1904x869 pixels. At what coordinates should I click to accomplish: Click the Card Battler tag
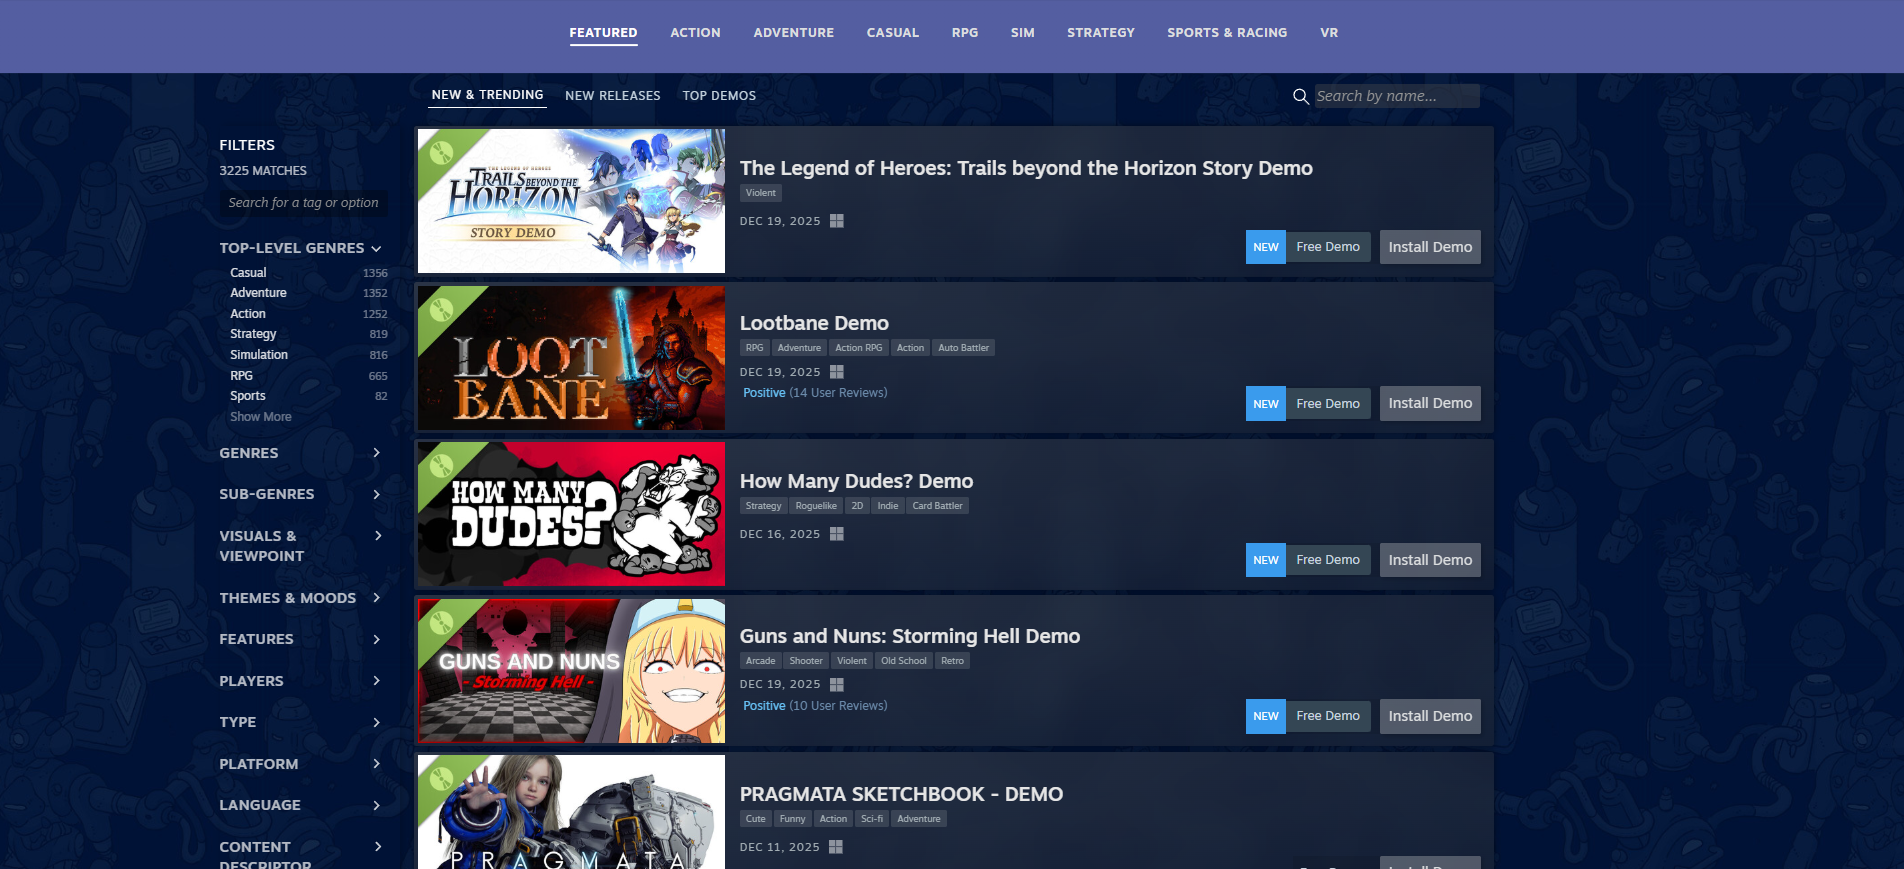coord(937,506)
